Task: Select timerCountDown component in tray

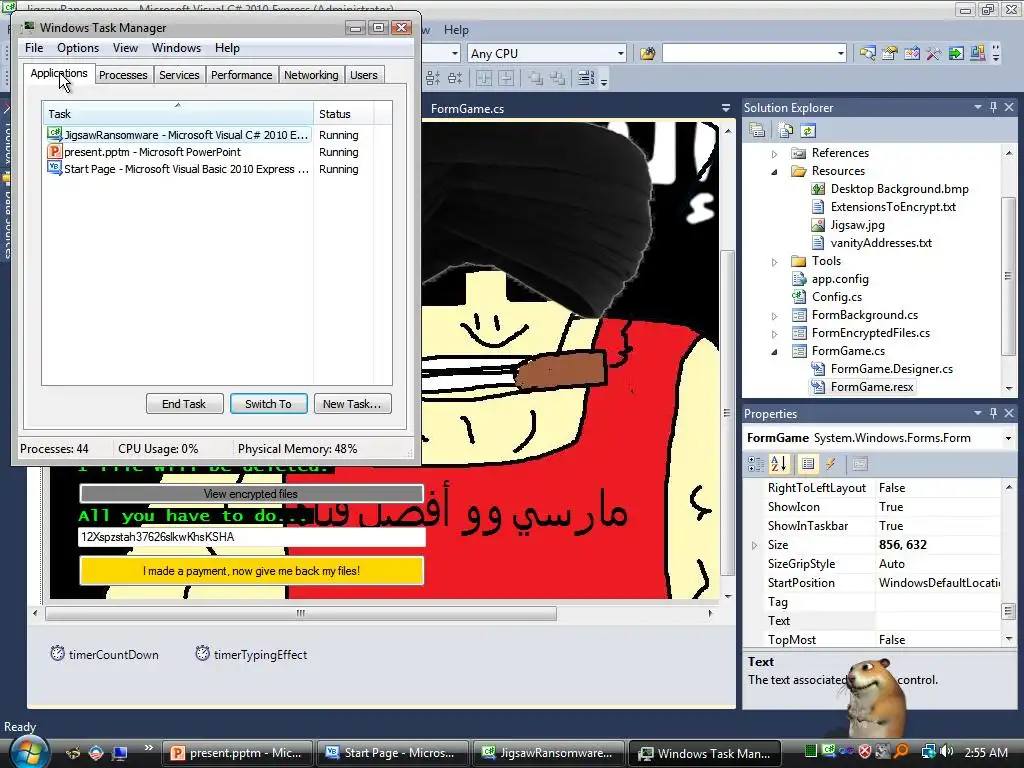Action: (104, 654)
